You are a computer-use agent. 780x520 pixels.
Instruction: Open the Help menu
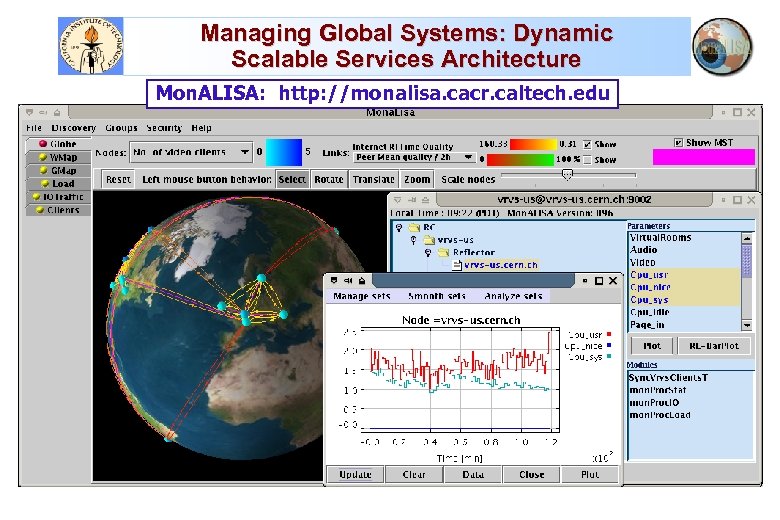coord(201,128)
